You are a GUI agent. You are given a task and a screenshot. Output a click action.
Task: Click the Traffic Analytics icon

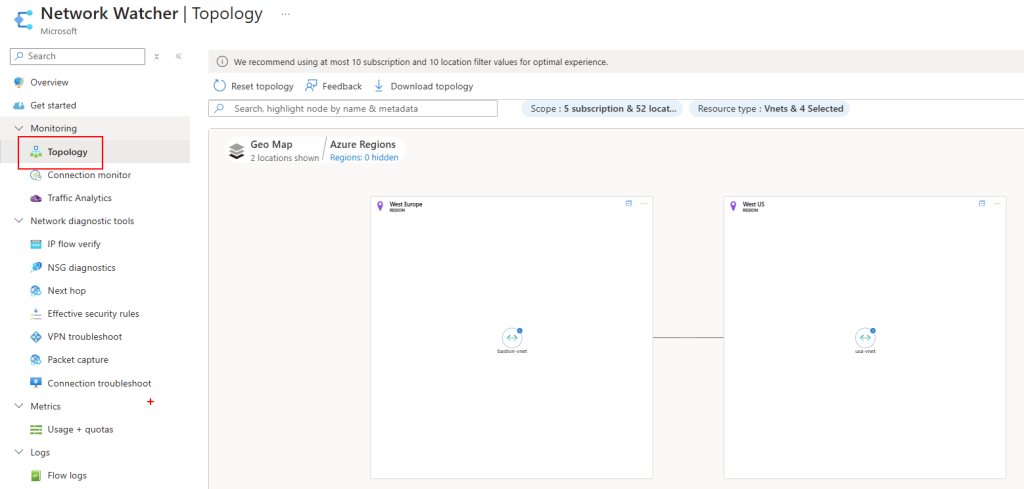pos(36,198)
